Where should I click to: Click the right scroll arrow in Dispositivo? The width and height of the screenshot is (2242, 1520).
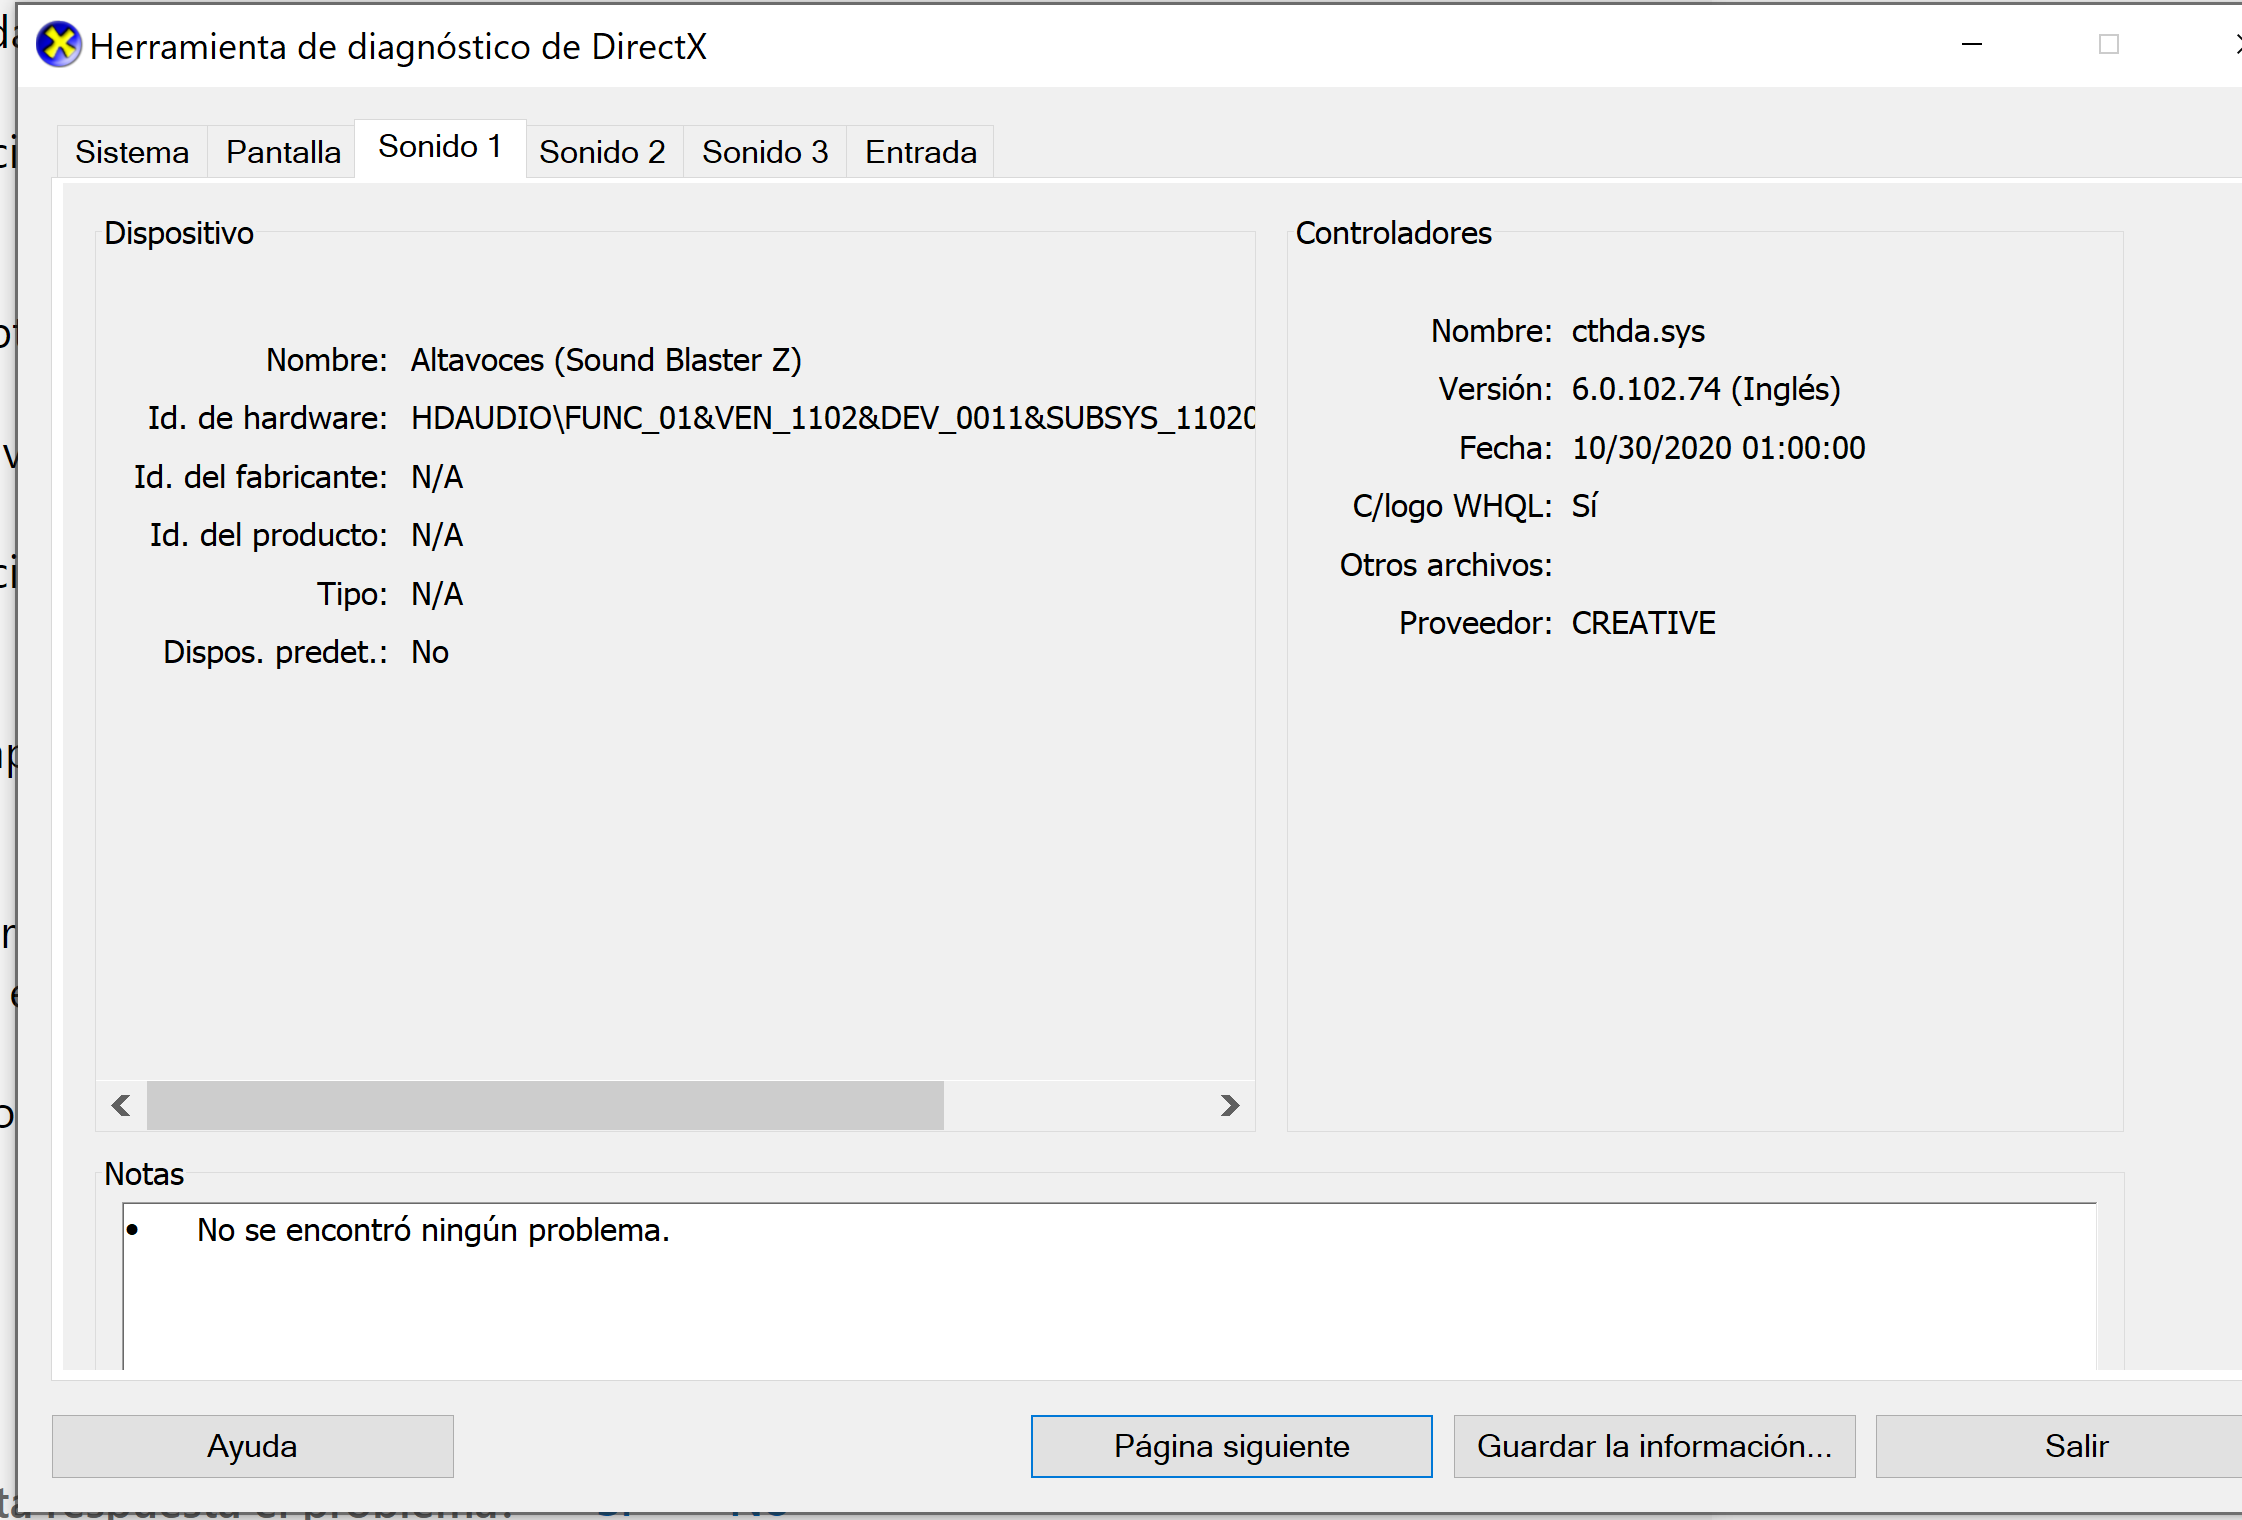1230,1105
